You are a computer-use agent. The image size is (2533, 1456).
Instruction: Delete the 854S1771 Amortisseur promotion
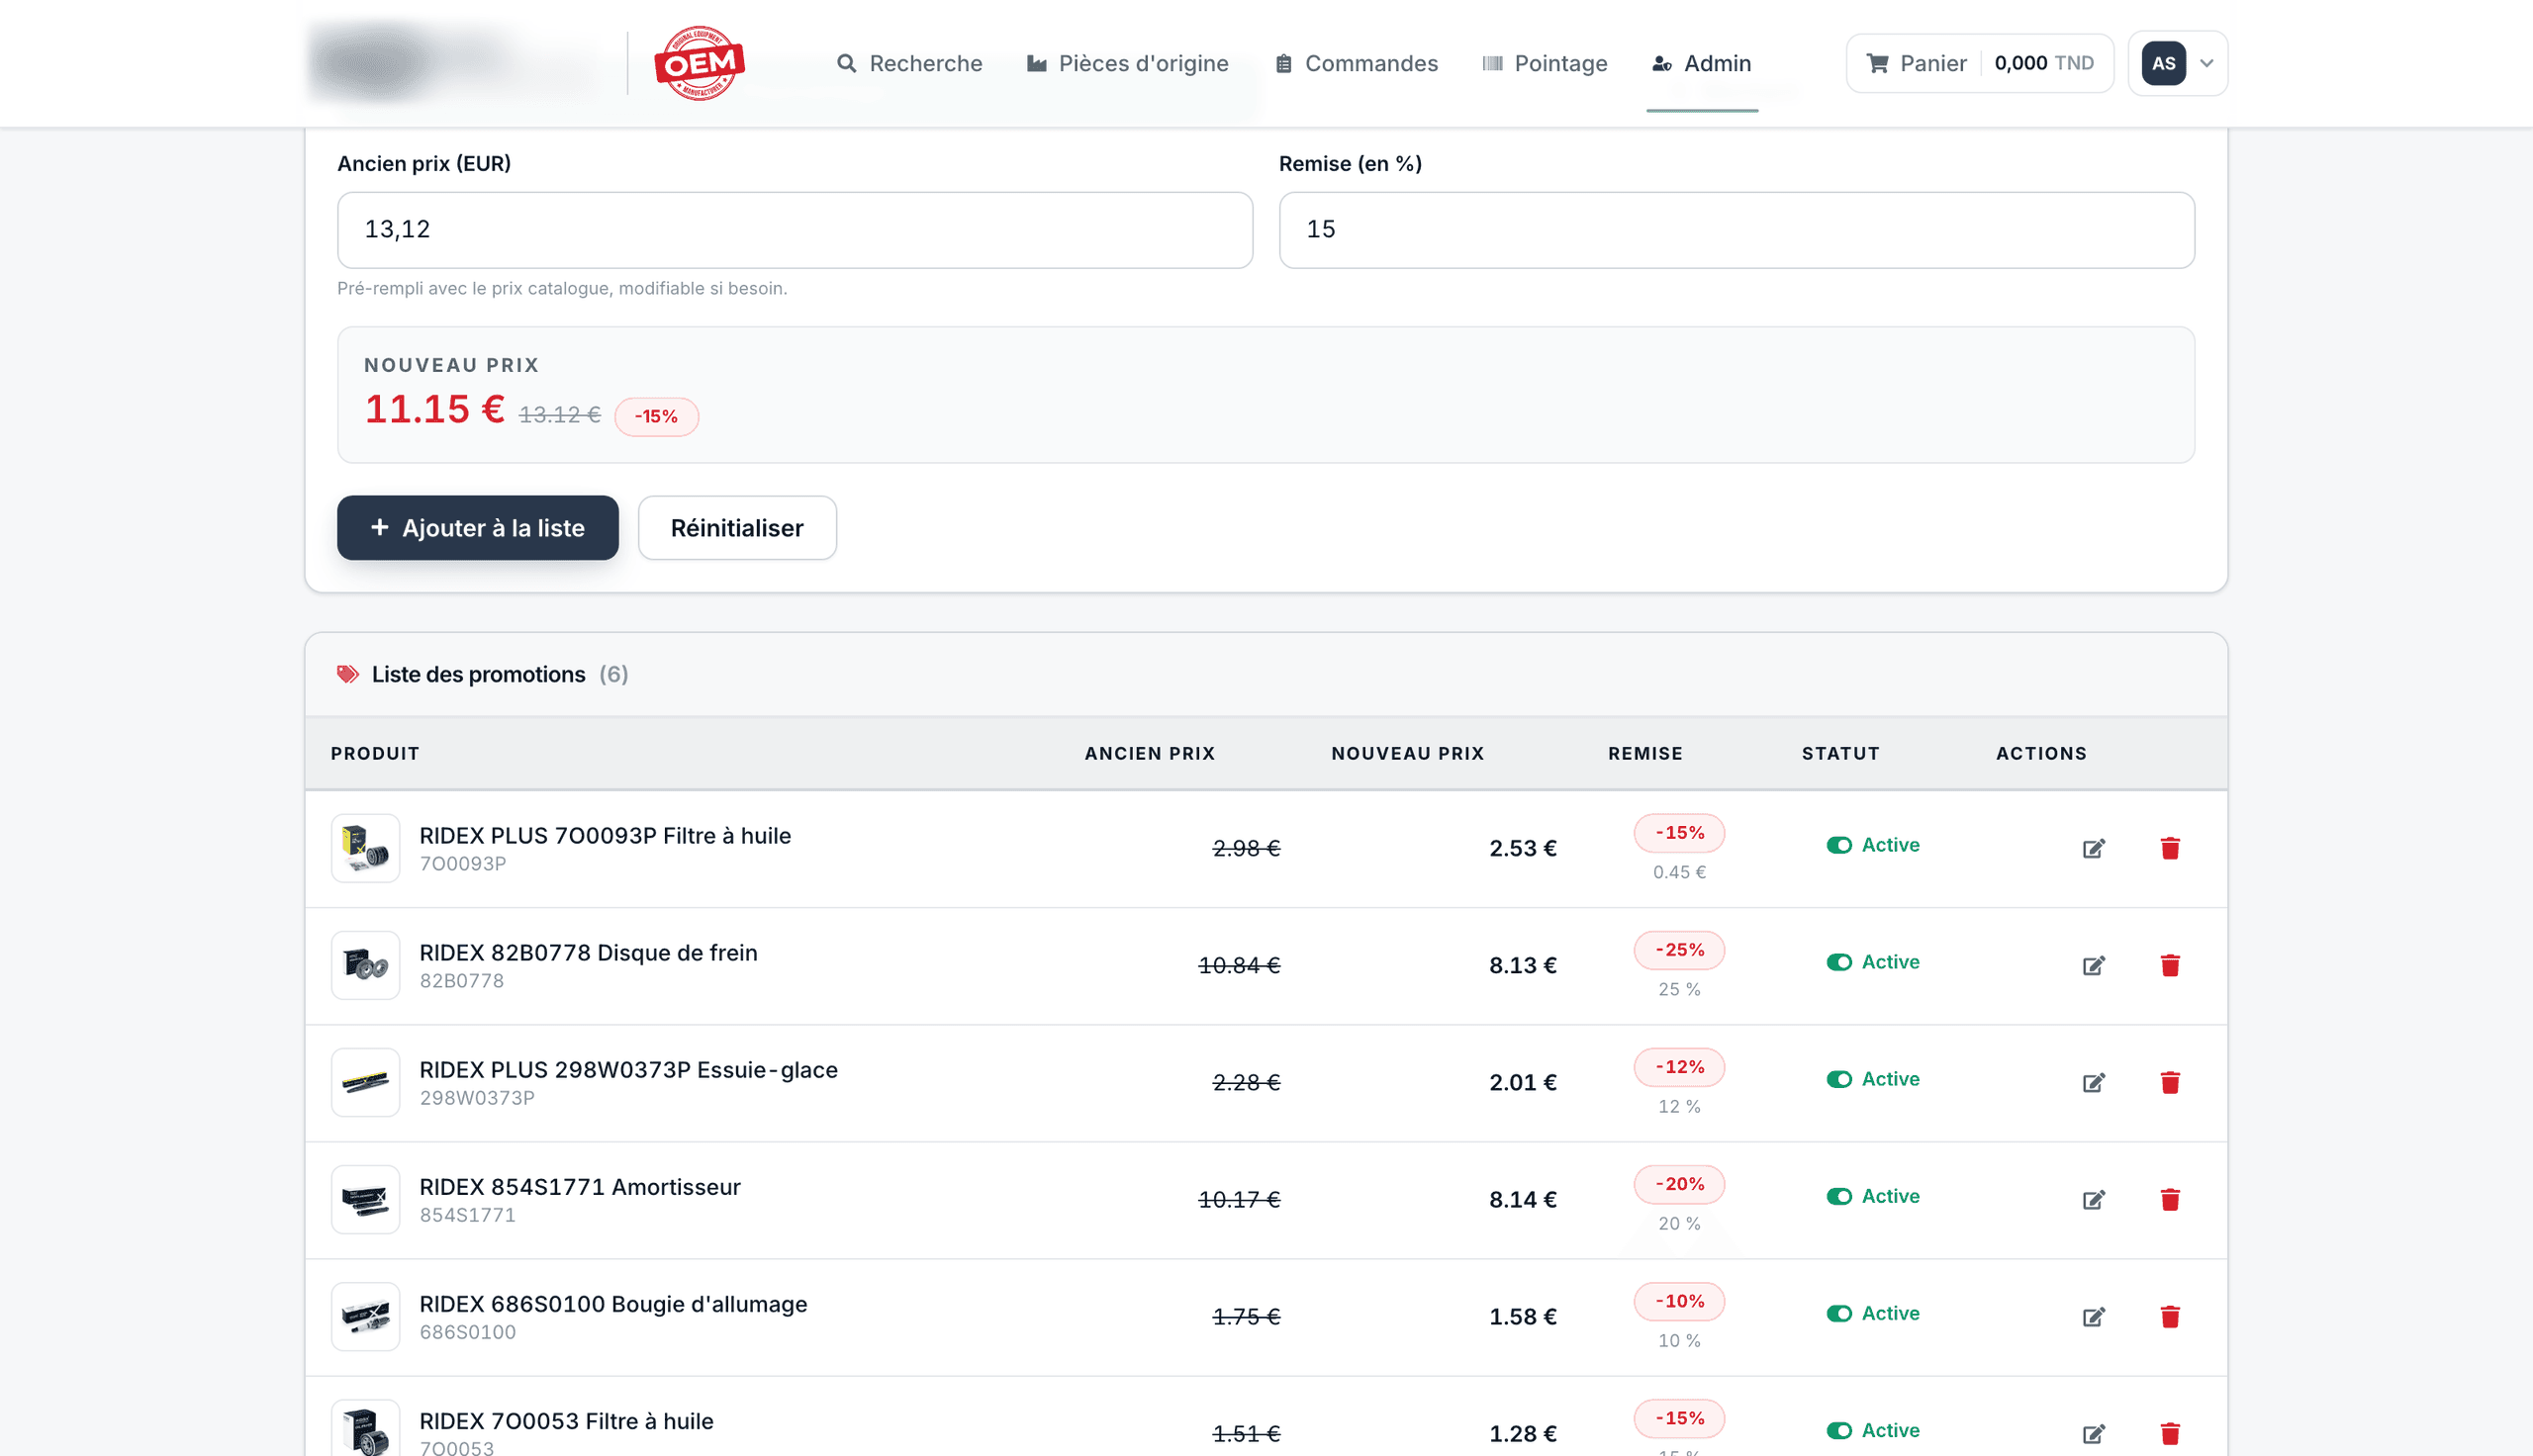[x=2169, y=1199]
